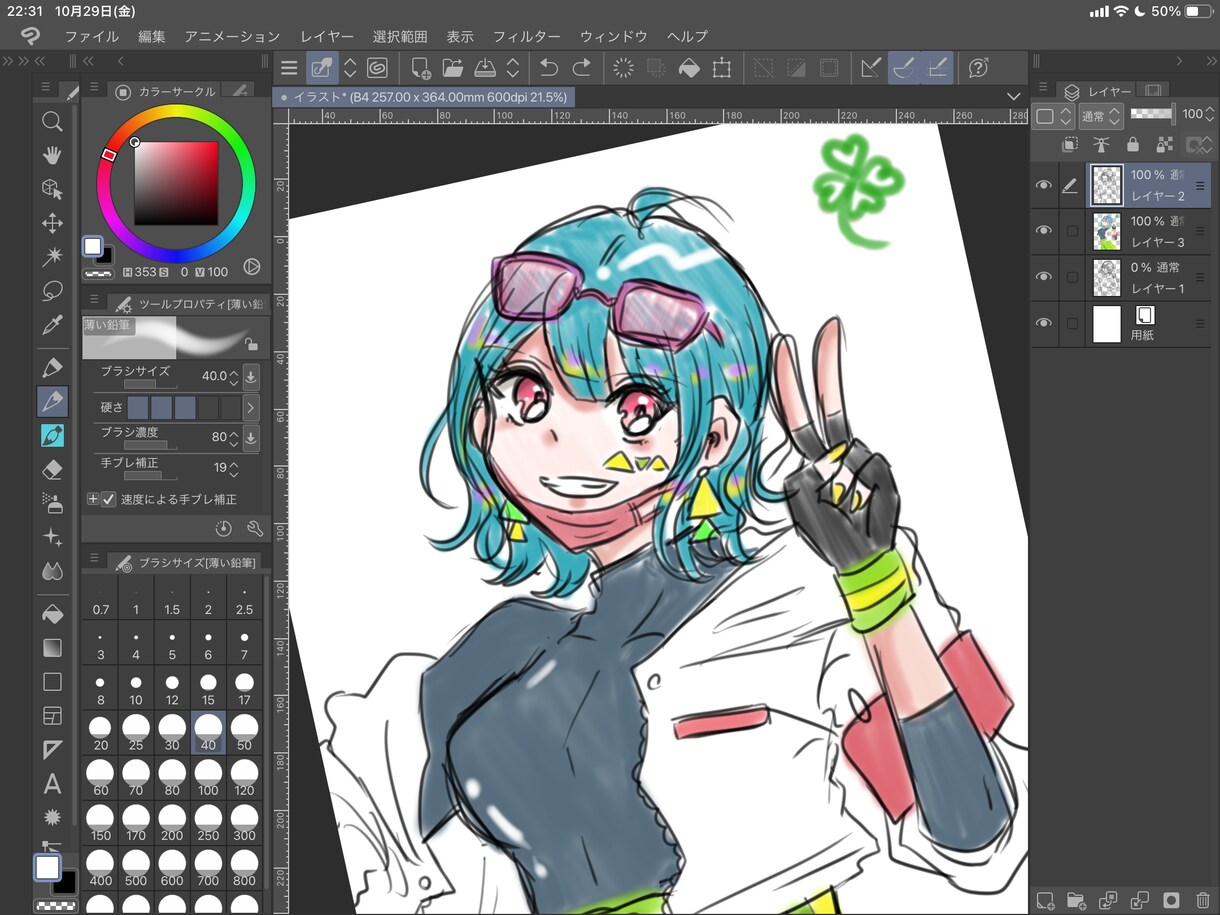This screenshot has height=915, width=1220.
Task: Select the Text tool
Action: 52,784
